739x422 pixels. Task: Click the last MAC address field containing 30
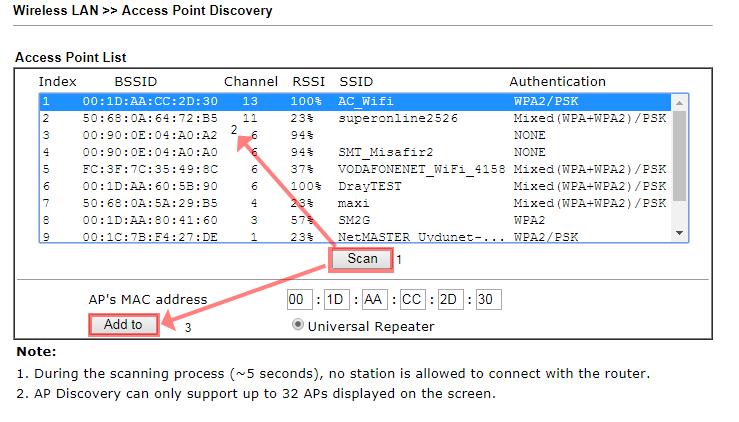pyautogui.click(x=488, y=300)
